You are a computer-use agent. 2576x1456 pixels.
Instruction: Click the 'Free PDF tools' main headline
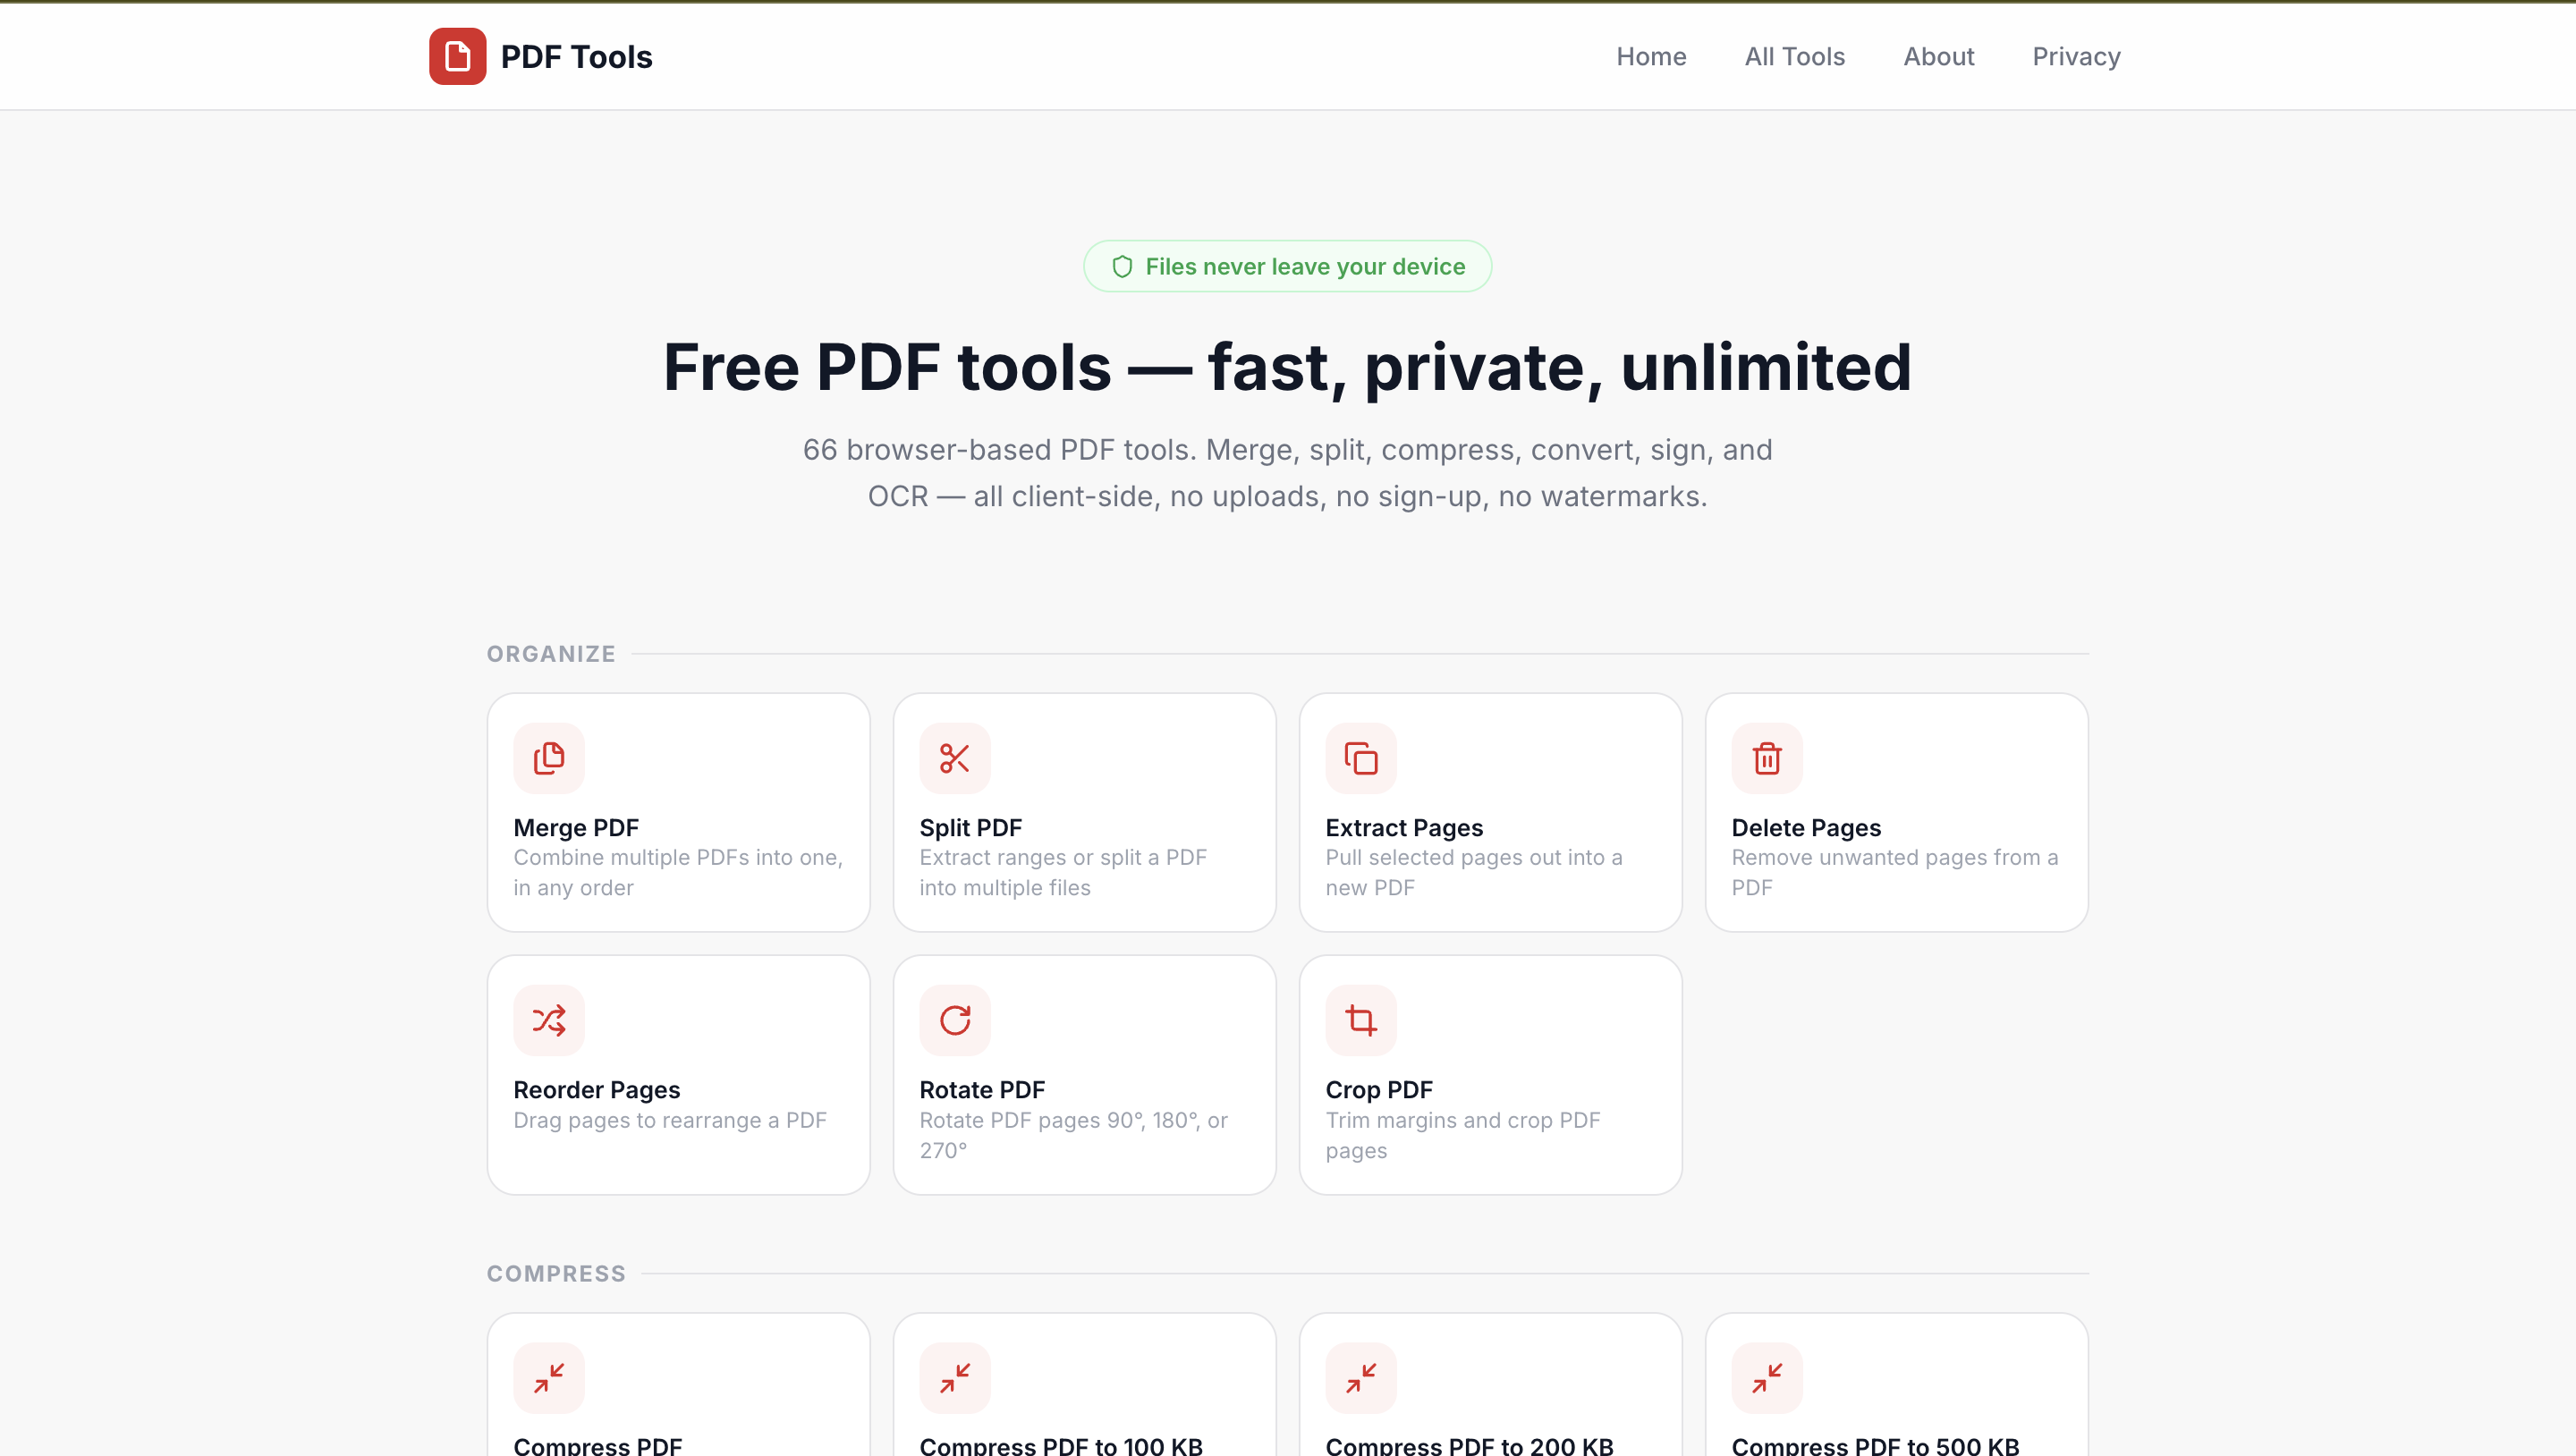(1287, 368)
